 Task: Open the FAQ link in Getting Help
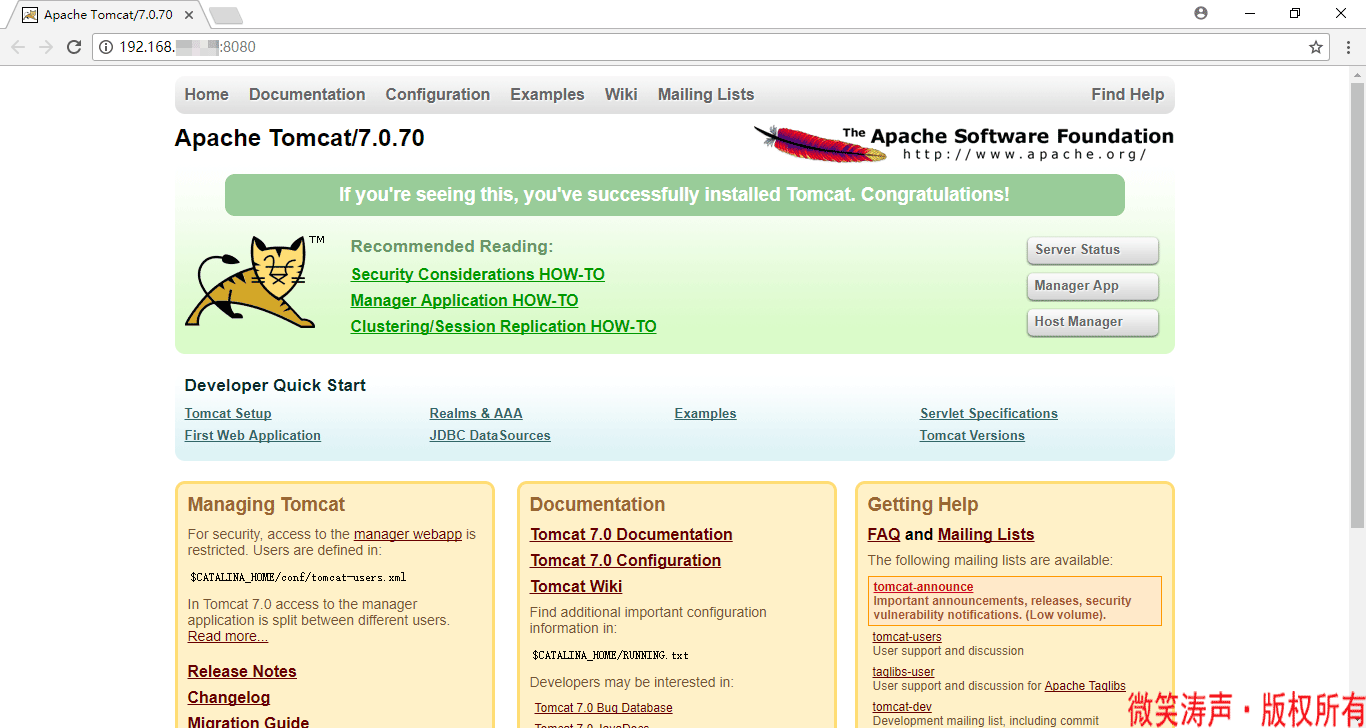pyautogui.click(x=884, y=534)
